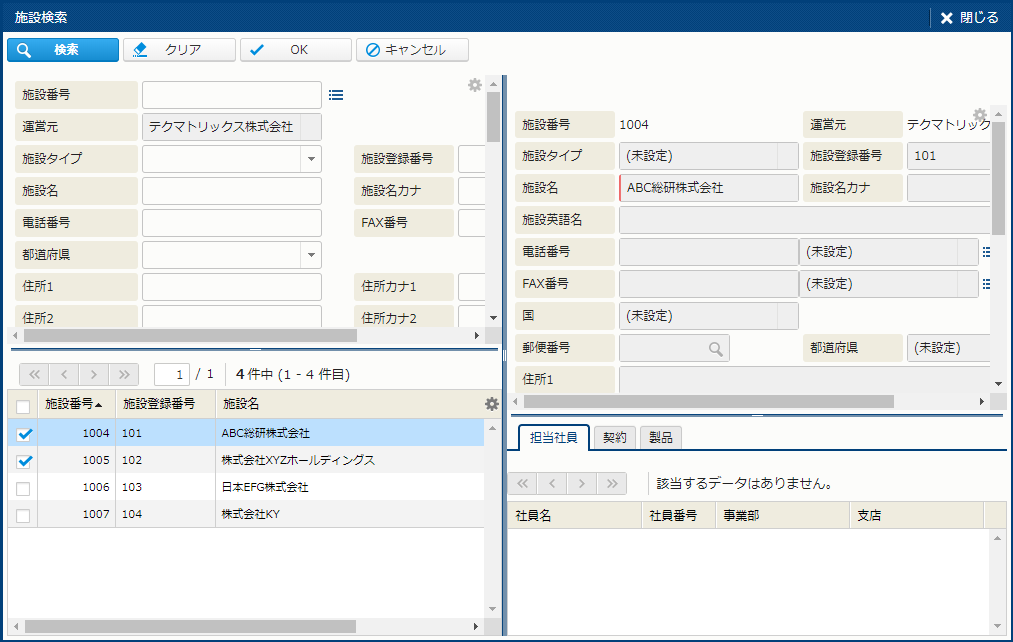Expand the 施設タイプ dropdown in search form
The height and width of the screenshot is (642, 1013).
click(x=310, y=159)
